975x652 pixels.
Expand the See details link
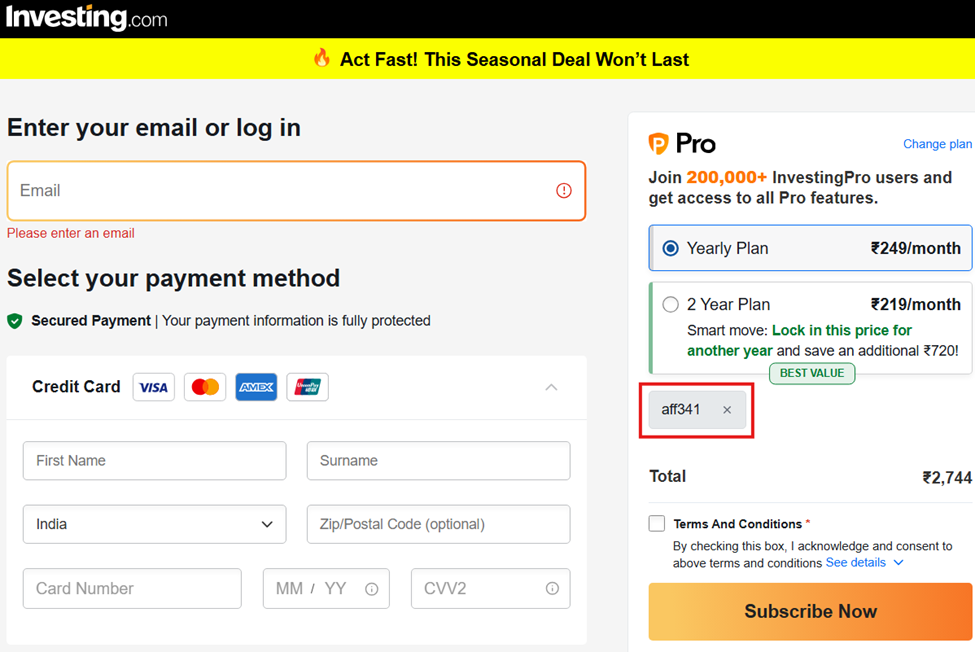pyautogui.click(x=864, y=563)
